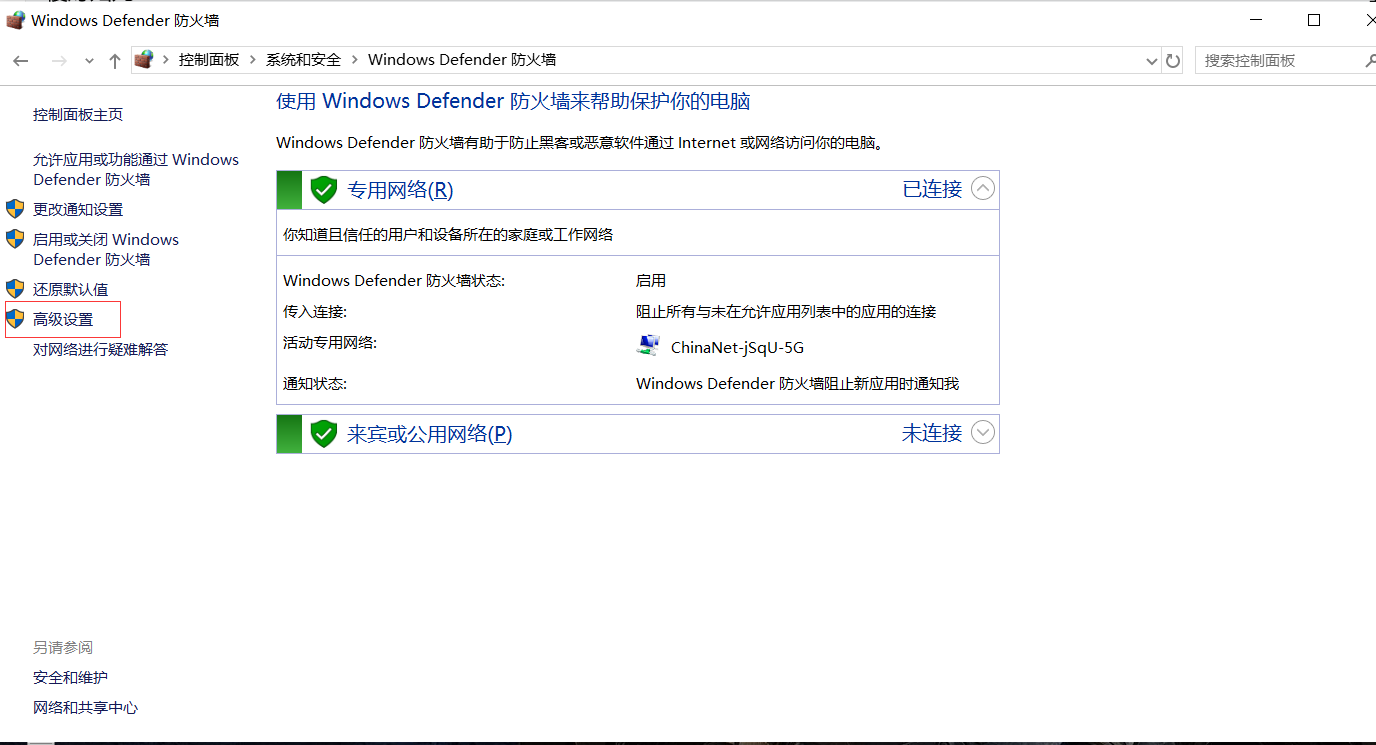Minimize the Windows Defender 防火墙 window
The image size is (1376, 745).
[1257, 20]
